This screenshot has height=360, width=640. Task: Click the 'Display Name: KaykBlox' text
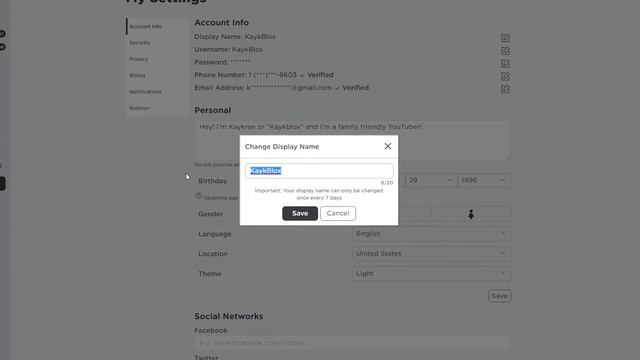(x=235, y=37)
